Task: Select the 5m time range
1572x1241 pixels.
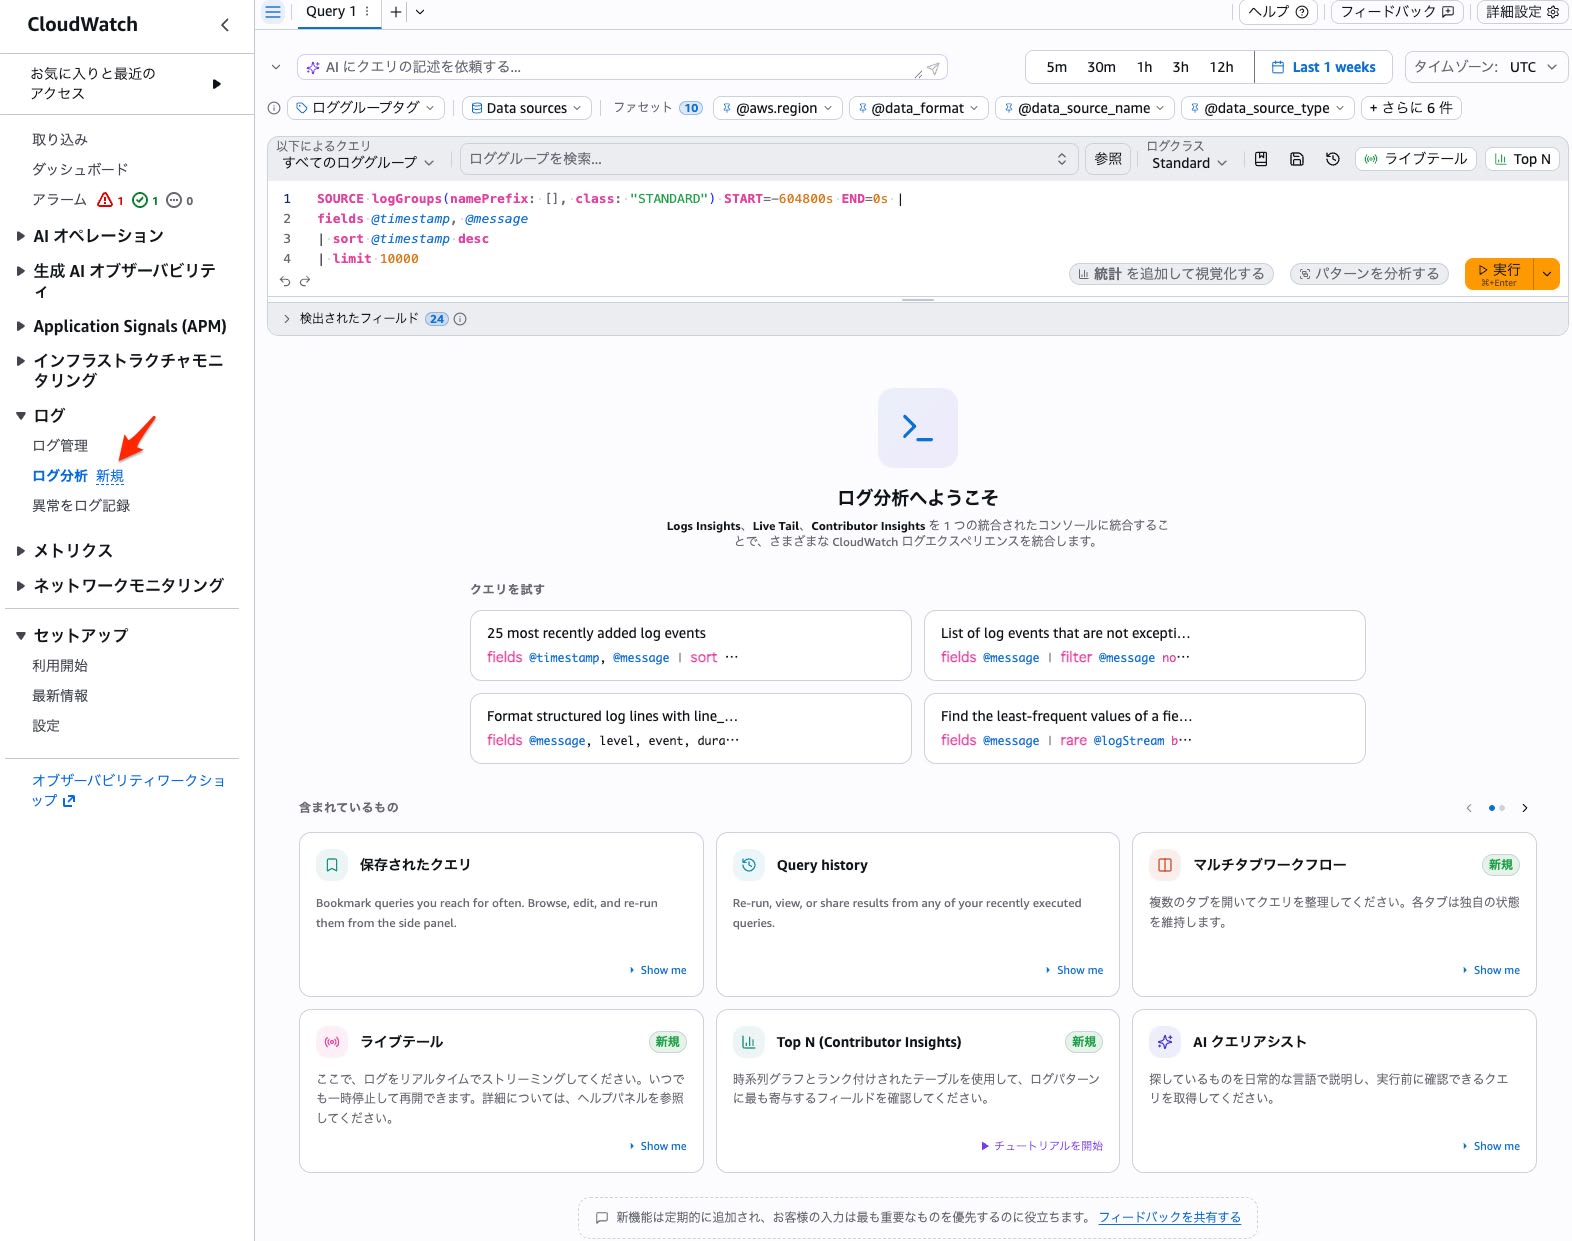Action: pyautogui.click(x=1056, y=67)
